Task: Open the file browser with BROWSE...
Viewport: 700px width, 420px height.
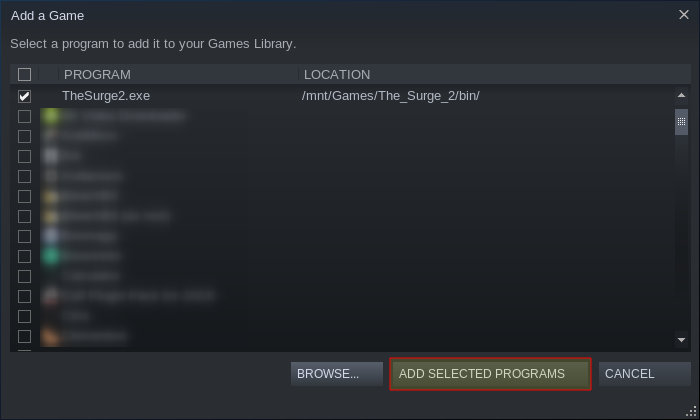Action: [337, 374]
